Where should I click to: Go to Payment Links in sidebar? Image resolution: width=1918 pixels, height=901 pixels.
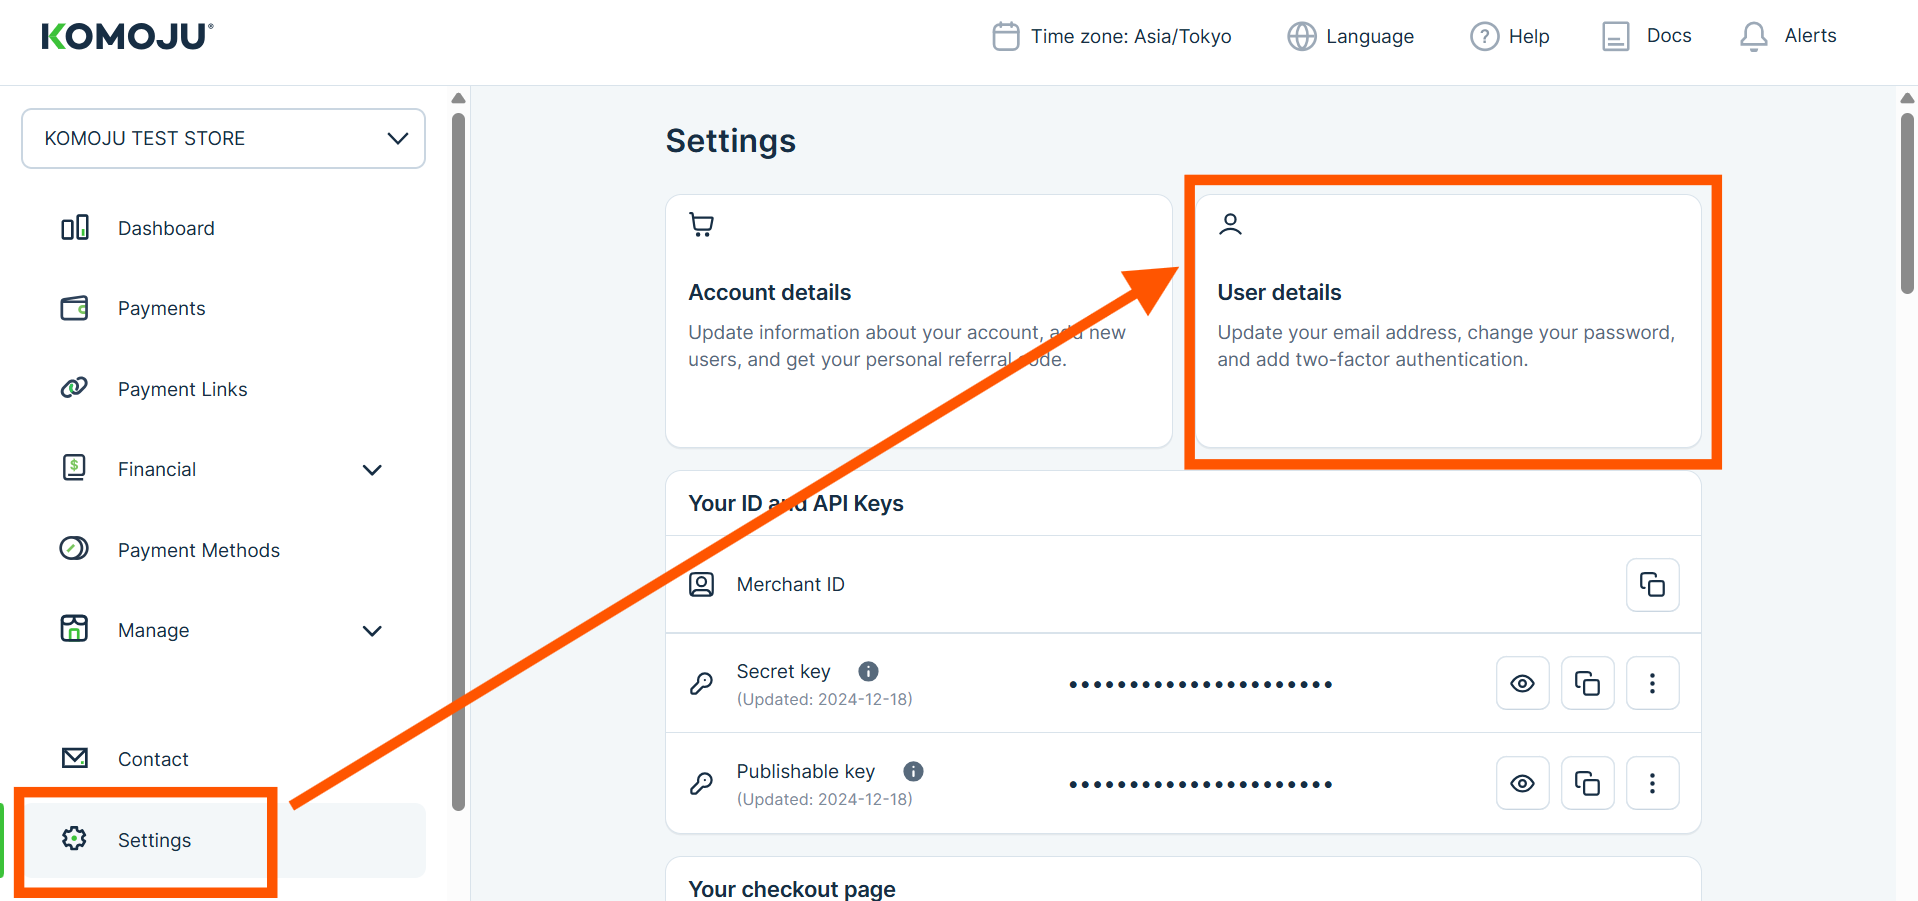point(182,389)
